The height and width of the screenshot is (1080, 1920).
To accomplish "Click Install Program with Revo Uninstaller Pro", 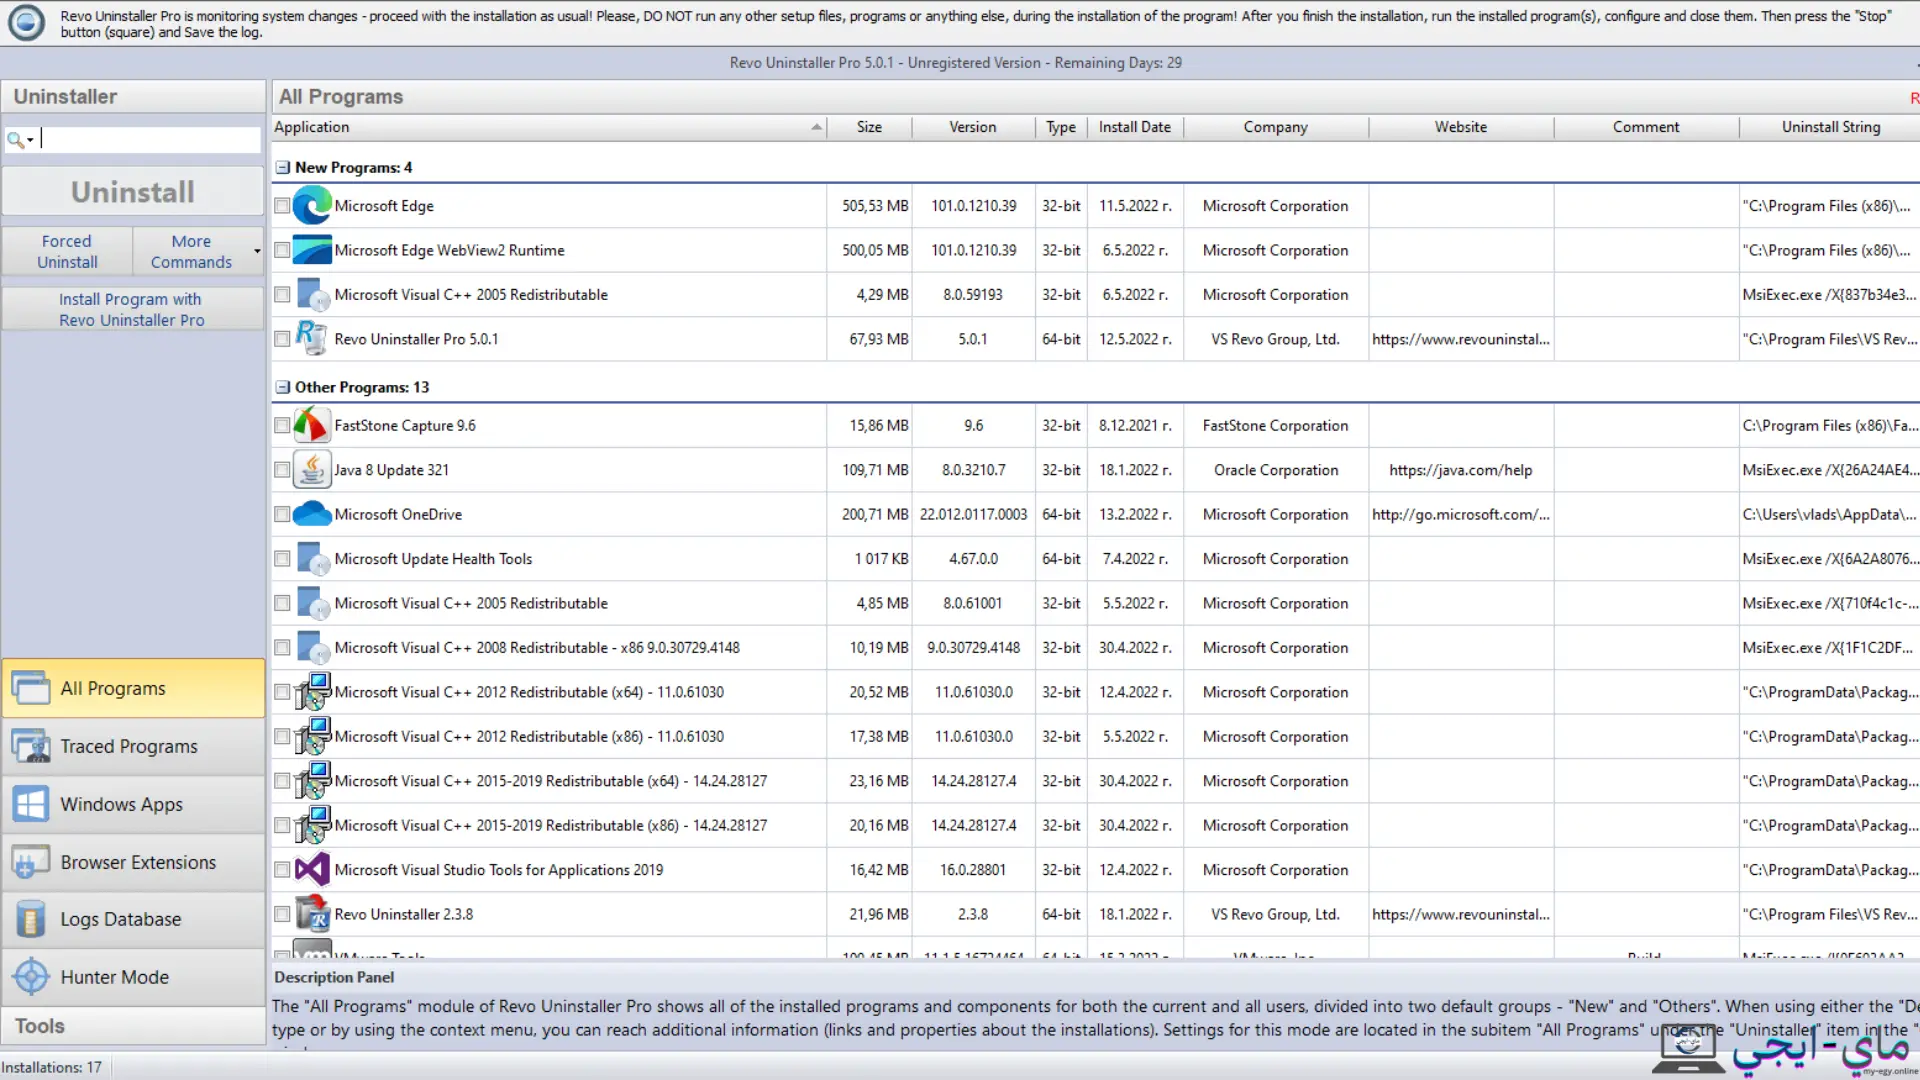I will (133, 309).
